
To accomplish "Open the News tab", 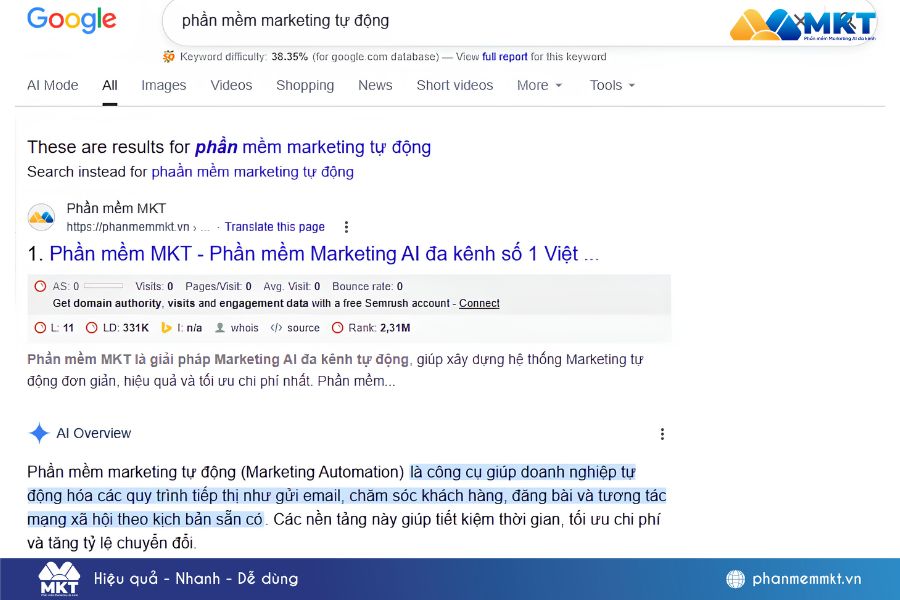I will (x=375, y=85).
